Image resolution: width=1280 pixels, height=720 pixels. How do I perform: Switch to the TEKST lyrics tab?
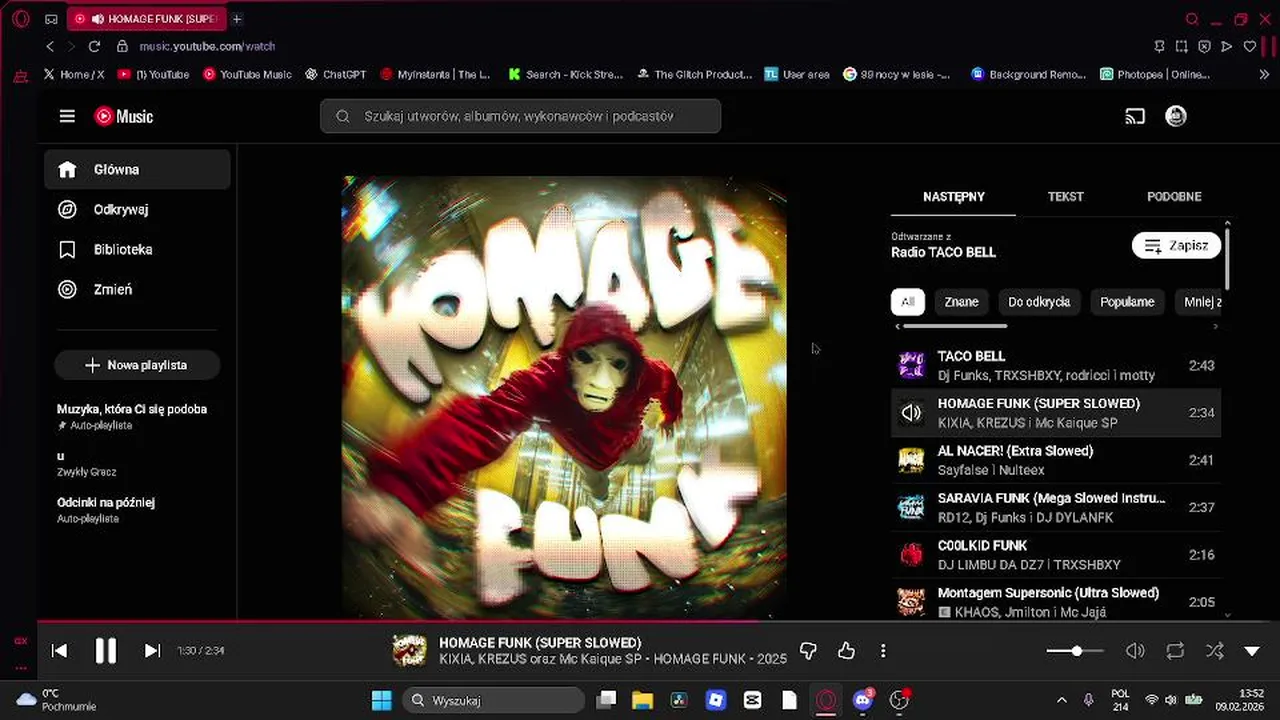(1065, 197)
